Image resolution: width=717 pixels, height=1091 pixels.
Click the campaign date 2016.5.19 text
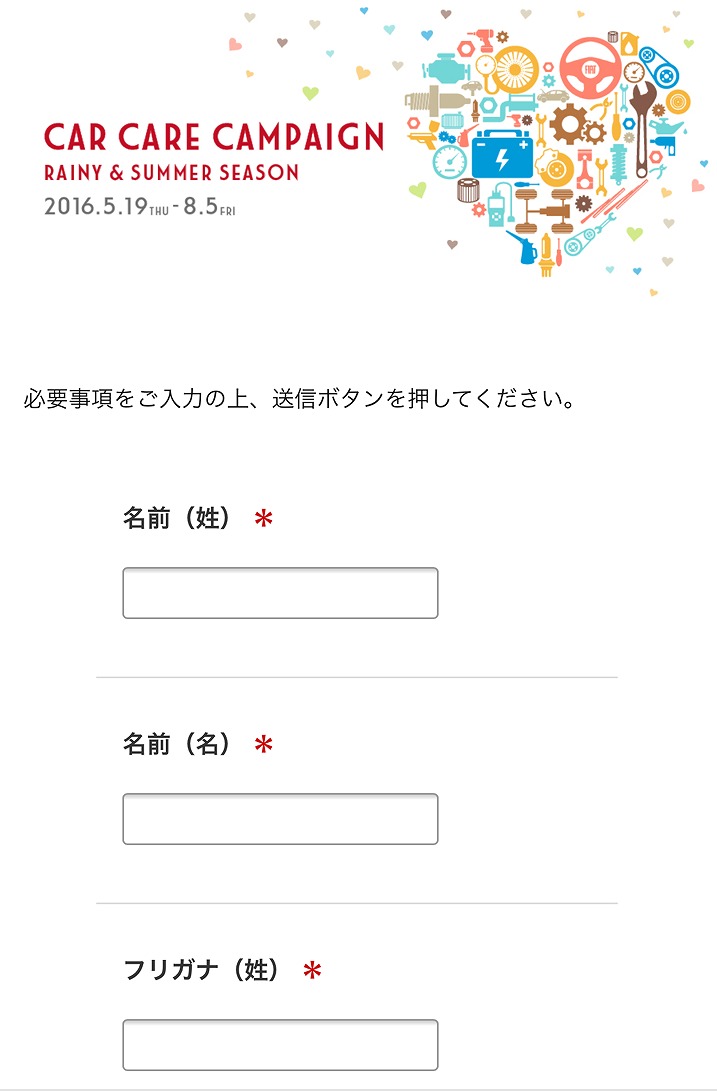[95, 207]
